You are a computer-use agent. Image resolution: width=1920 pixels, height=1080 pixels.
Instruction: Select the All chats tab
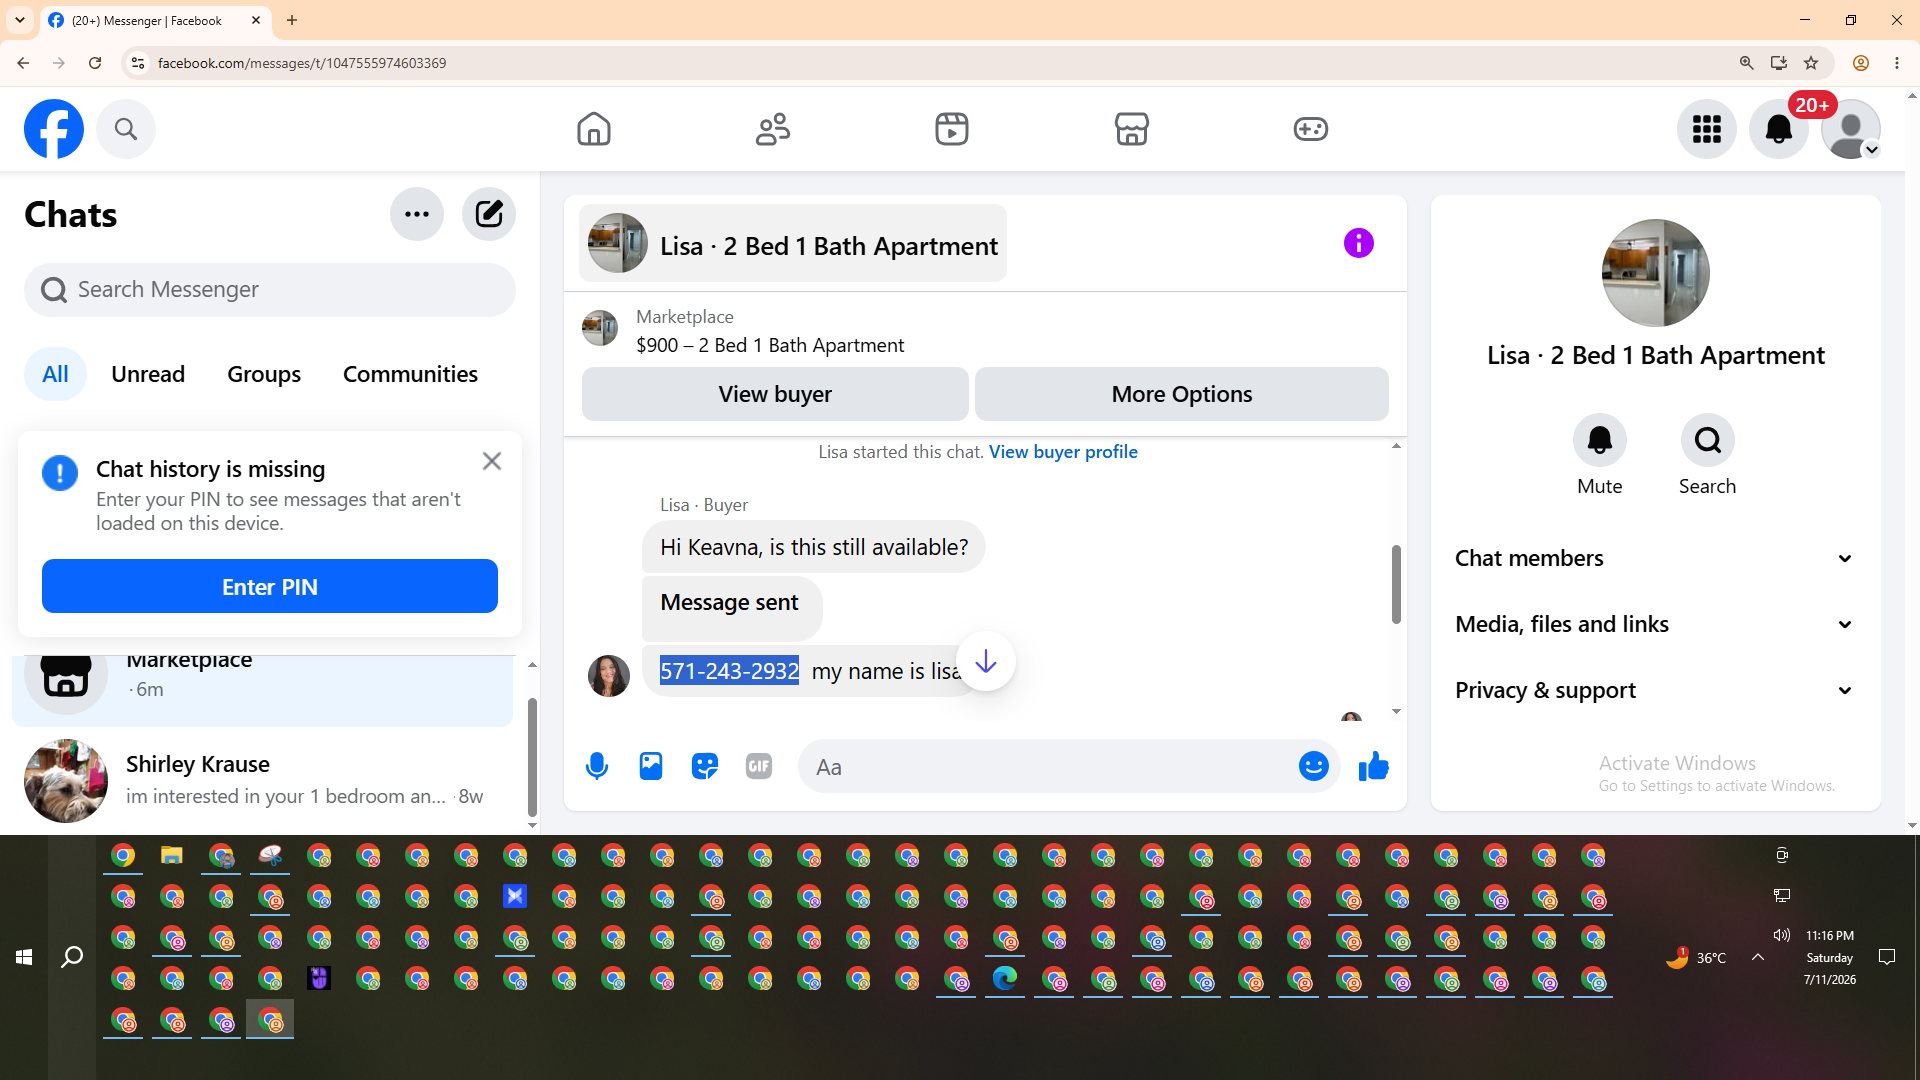point(55,374)
